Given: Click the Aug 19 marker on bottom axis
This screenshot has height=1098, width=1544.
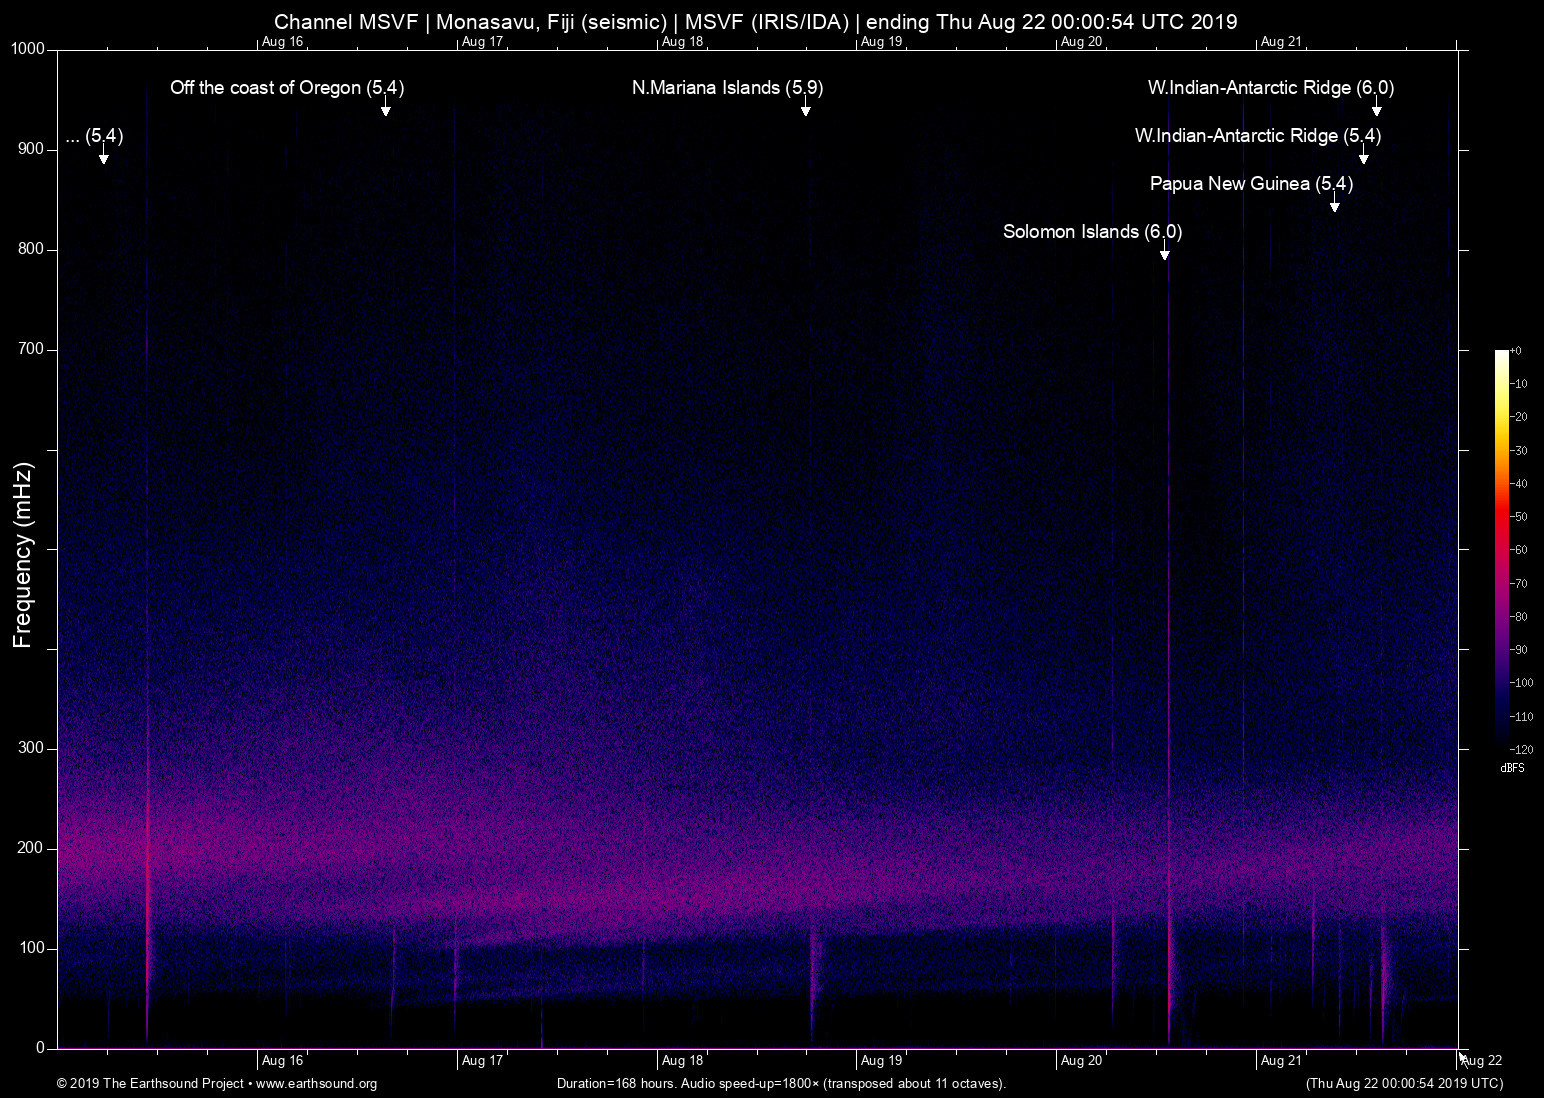Looking at the screenshot, I should click(881, 1060).
